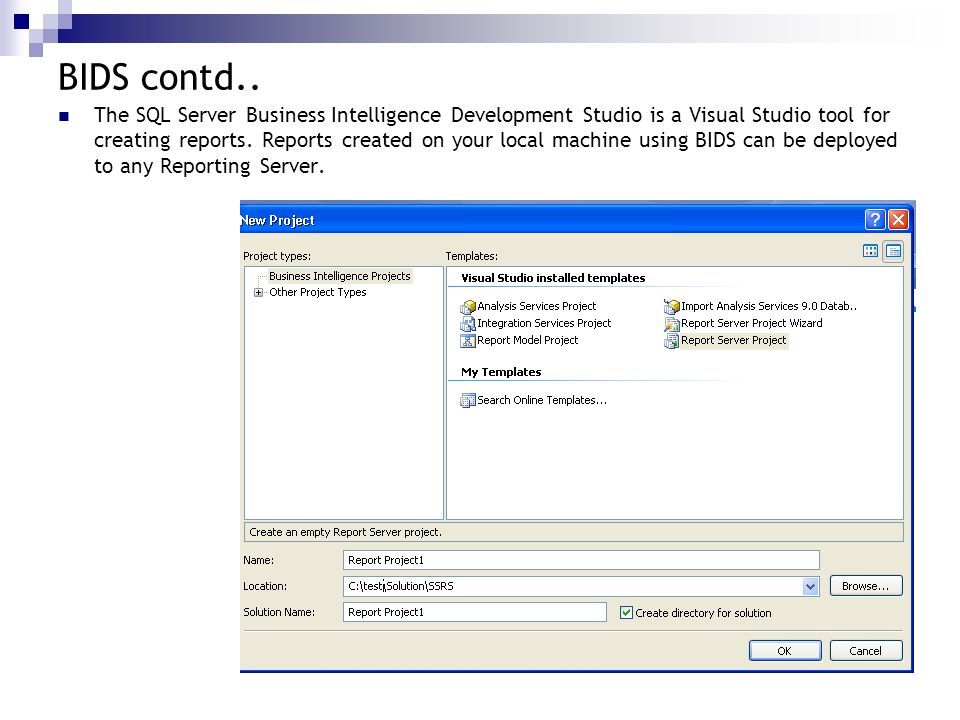Select Analysis Services Project template text

(x=536, y=306)
